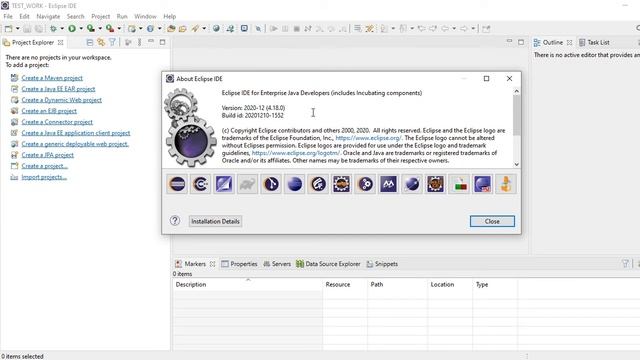Click Create a Maven project link
This screenshot has width=640, height=360.
pos(52,78)
